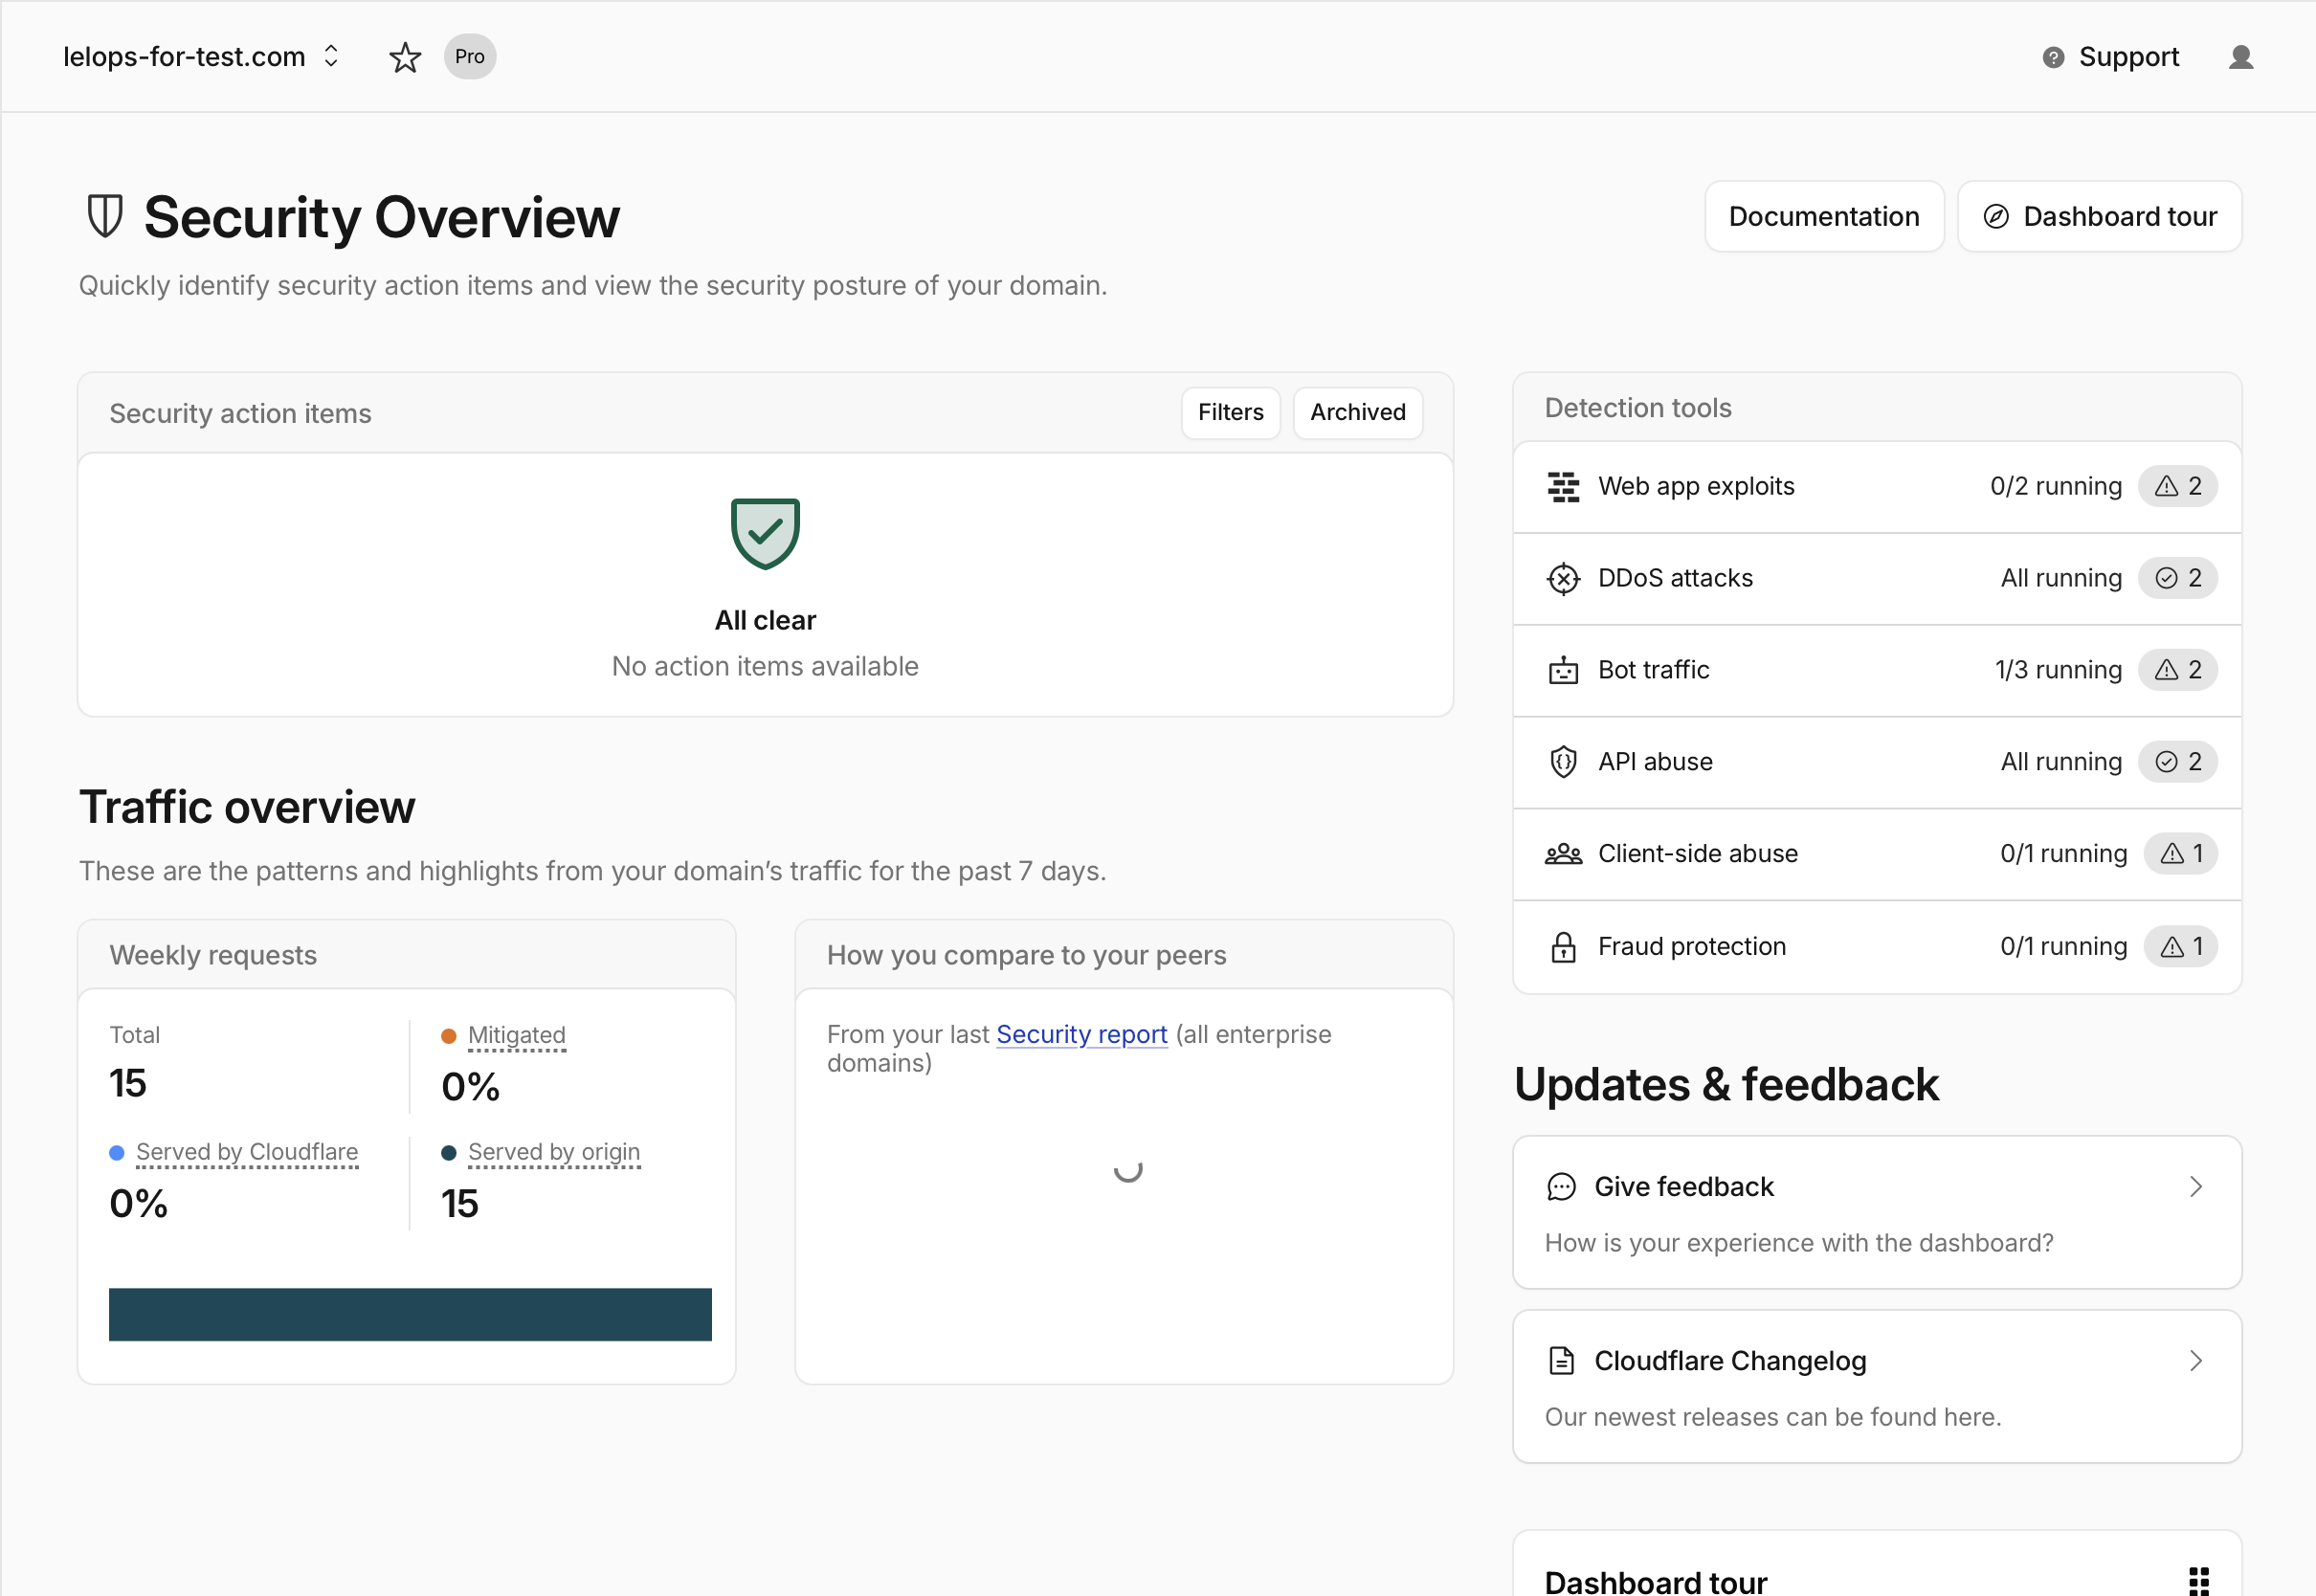Click the All clear green shield icon
The width and height of the screenshot is (2316, 1596).
coord(765,534)
